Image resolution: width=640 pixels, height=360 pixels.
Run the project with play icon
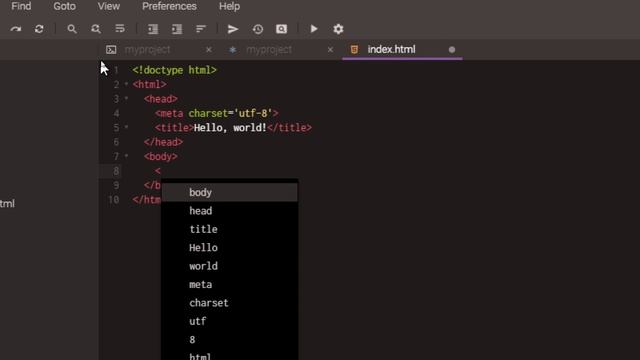[x=314, y=29]
